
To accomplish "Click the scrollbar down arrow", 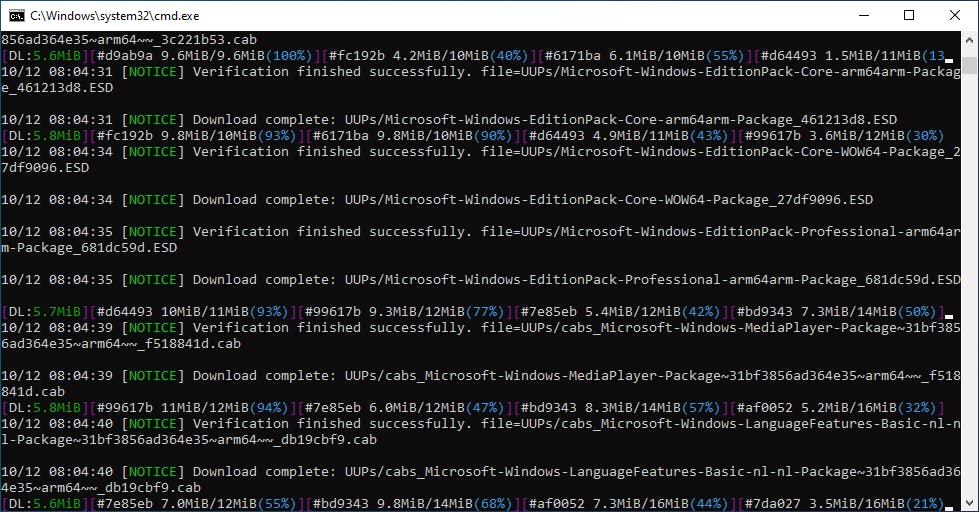I will click(x=970, y=503).
